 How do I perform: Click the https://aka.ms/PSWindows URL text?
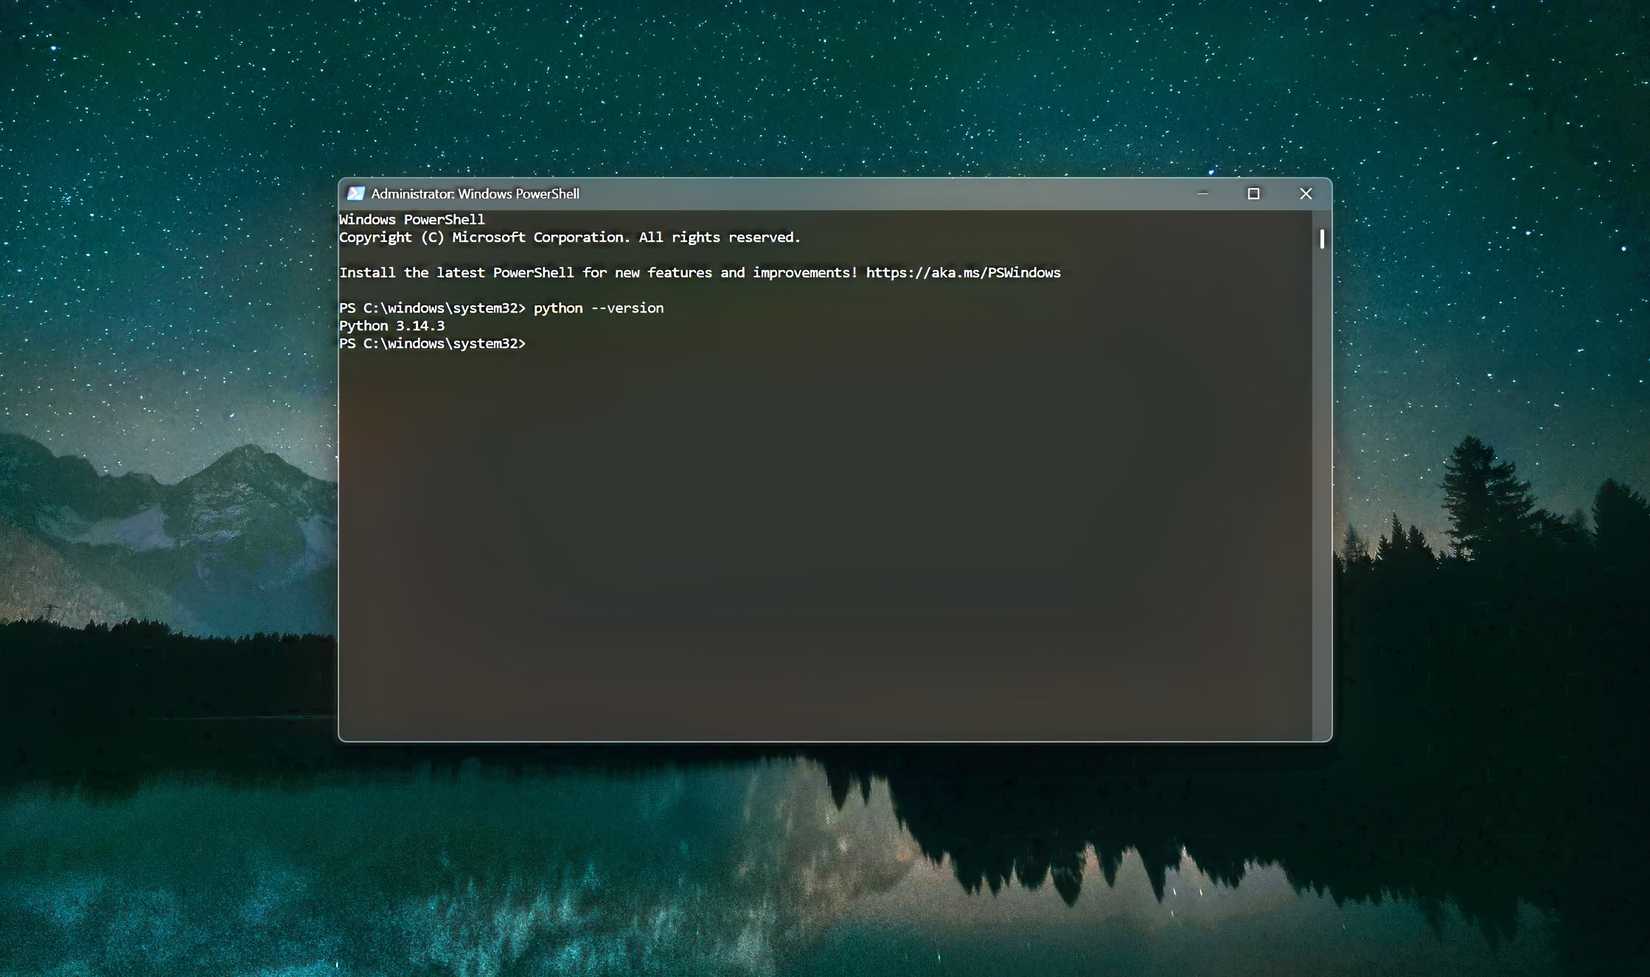tap(963, 273)
